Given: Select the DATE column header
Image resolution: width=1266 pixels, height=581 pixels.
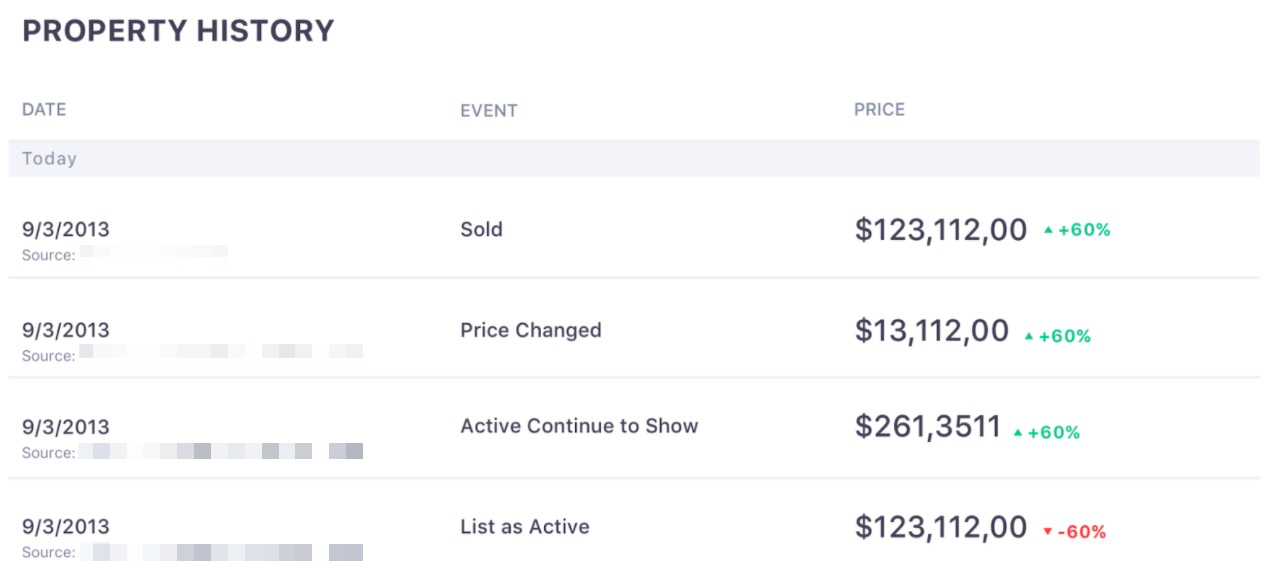Looking at the screenshot, I should point(44,110).
